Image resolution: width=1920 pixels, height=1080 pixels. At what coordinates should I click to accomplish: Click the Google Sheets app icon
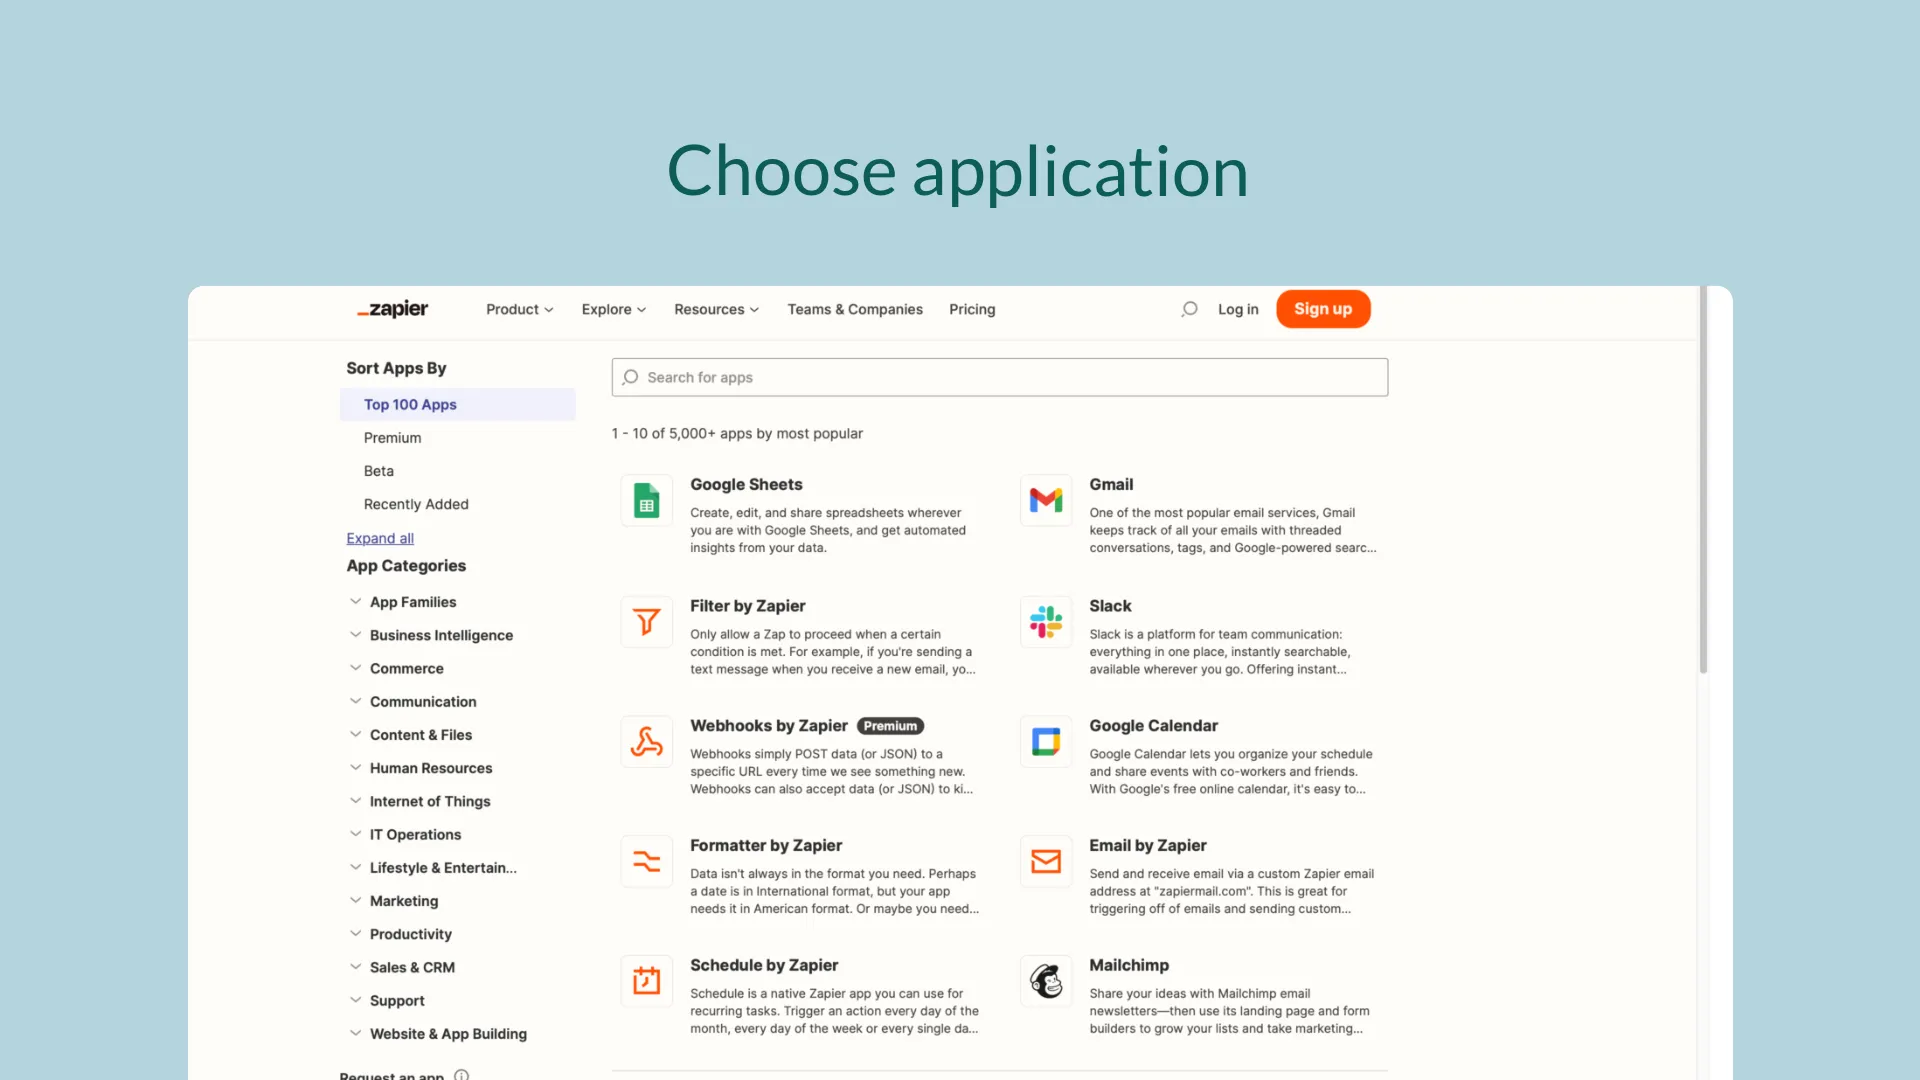pyautogui.click(x=646, y=501)
